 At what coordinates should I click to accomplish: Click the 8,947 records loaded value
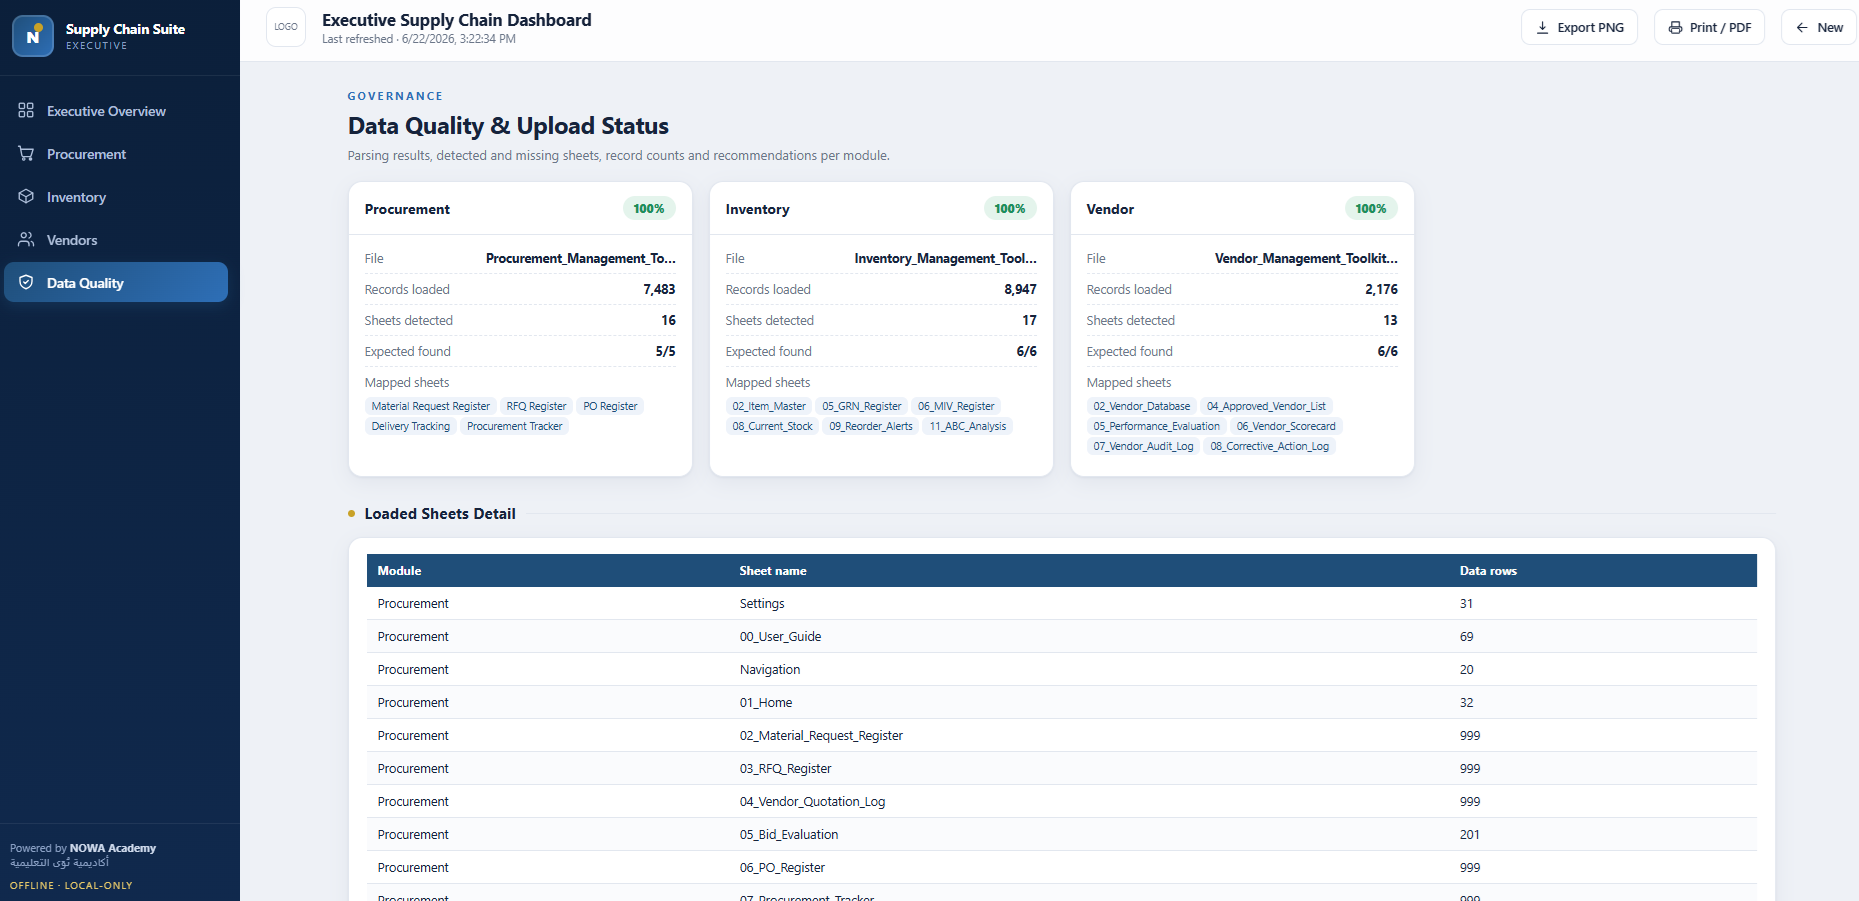click(x=1020, y=289)
